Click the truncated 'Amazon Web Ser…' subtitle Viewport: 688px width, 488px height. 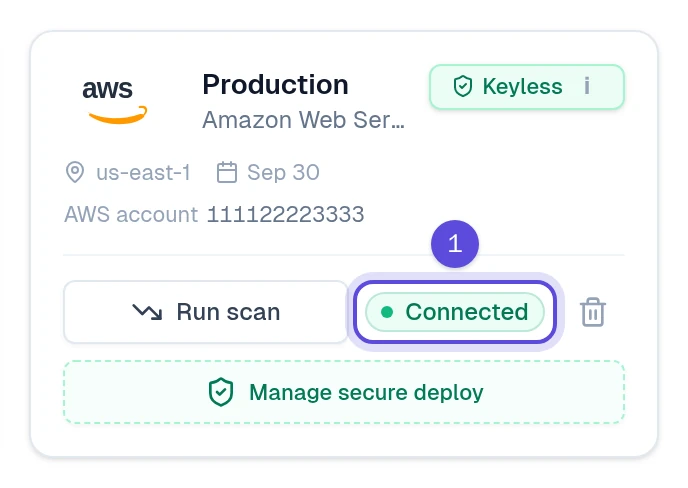pos(303,120)
